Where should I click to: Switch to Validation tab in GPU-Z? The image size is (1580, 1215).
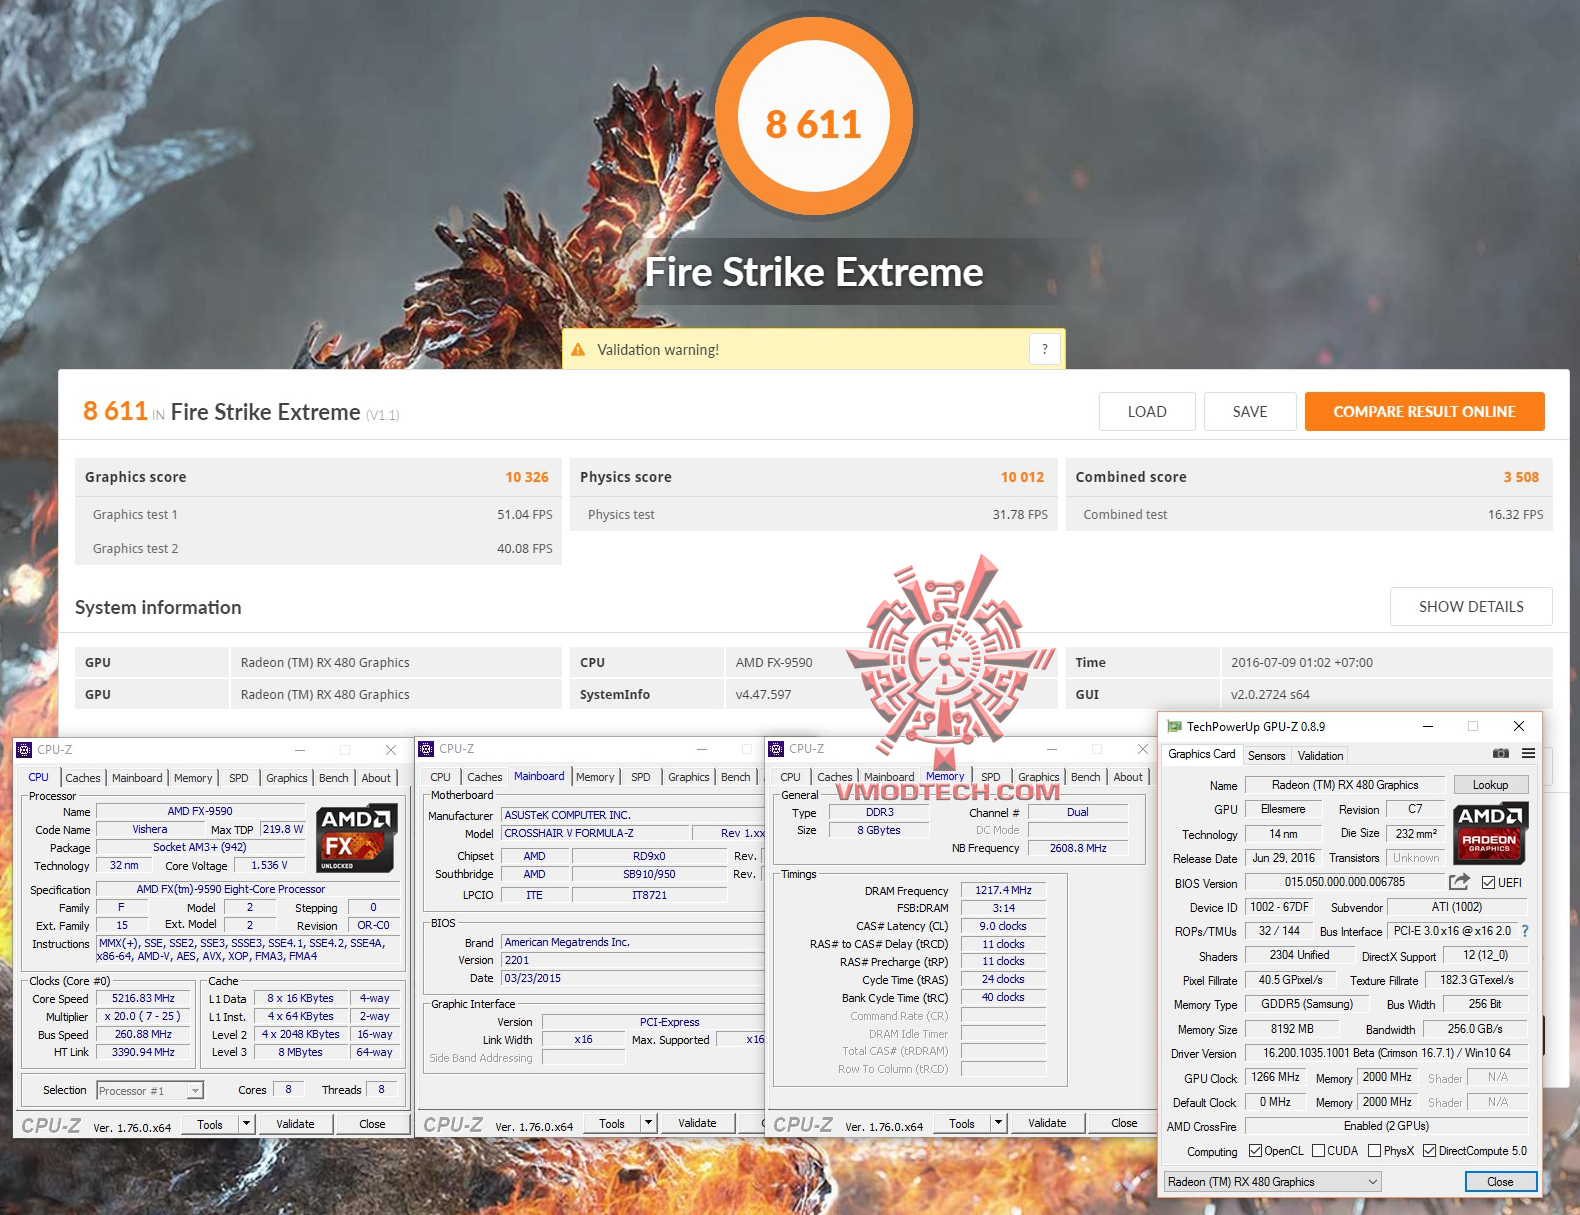click(x=1321, y=756)
